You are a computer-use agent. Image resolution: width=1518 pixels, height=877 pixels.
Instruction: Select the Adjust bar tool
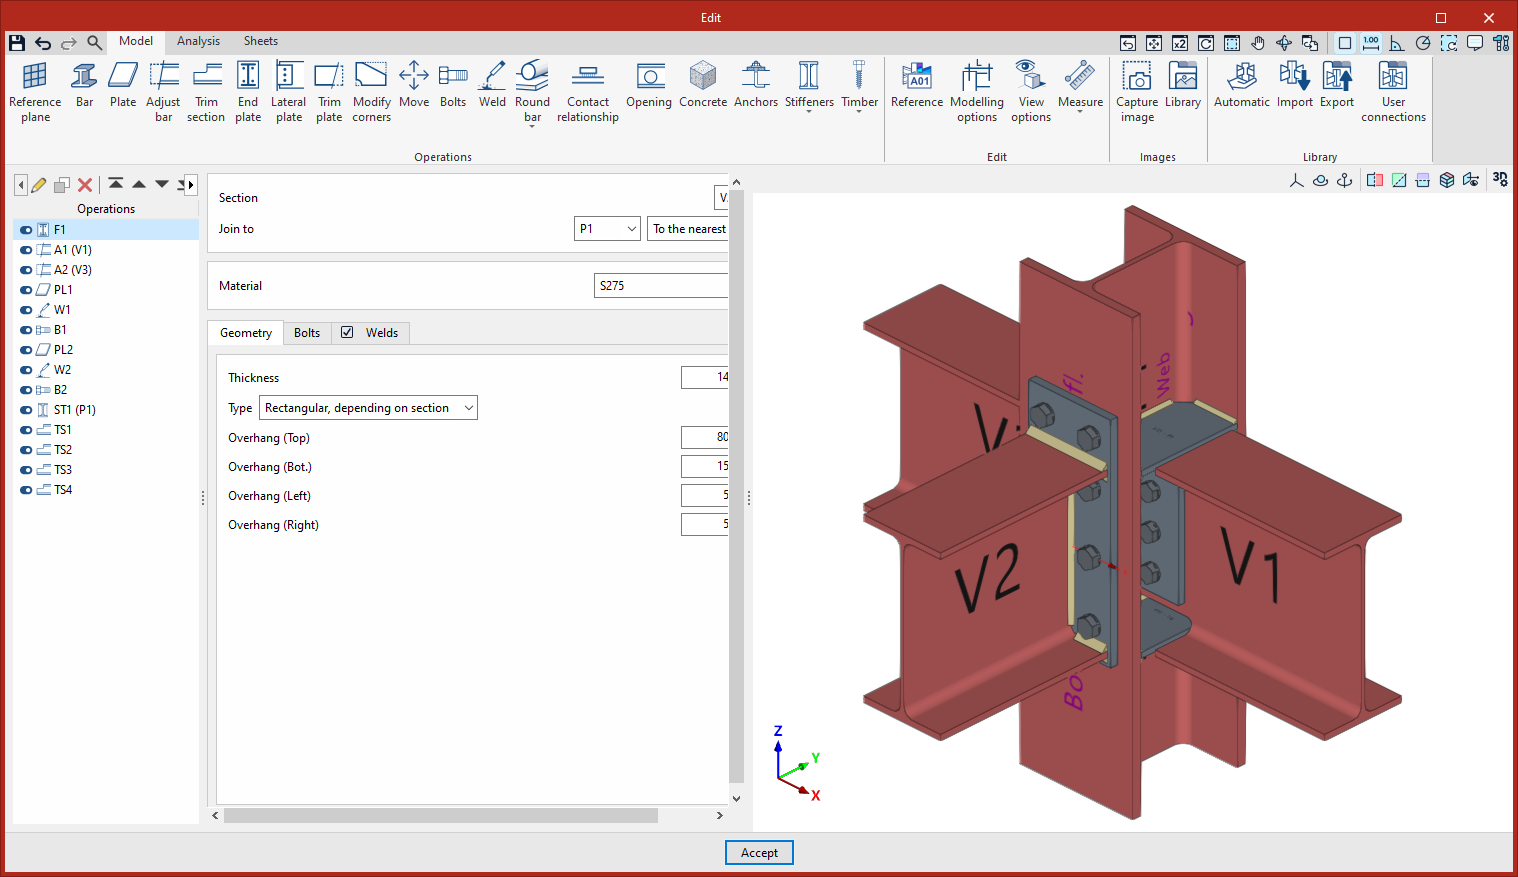[163, 92]
